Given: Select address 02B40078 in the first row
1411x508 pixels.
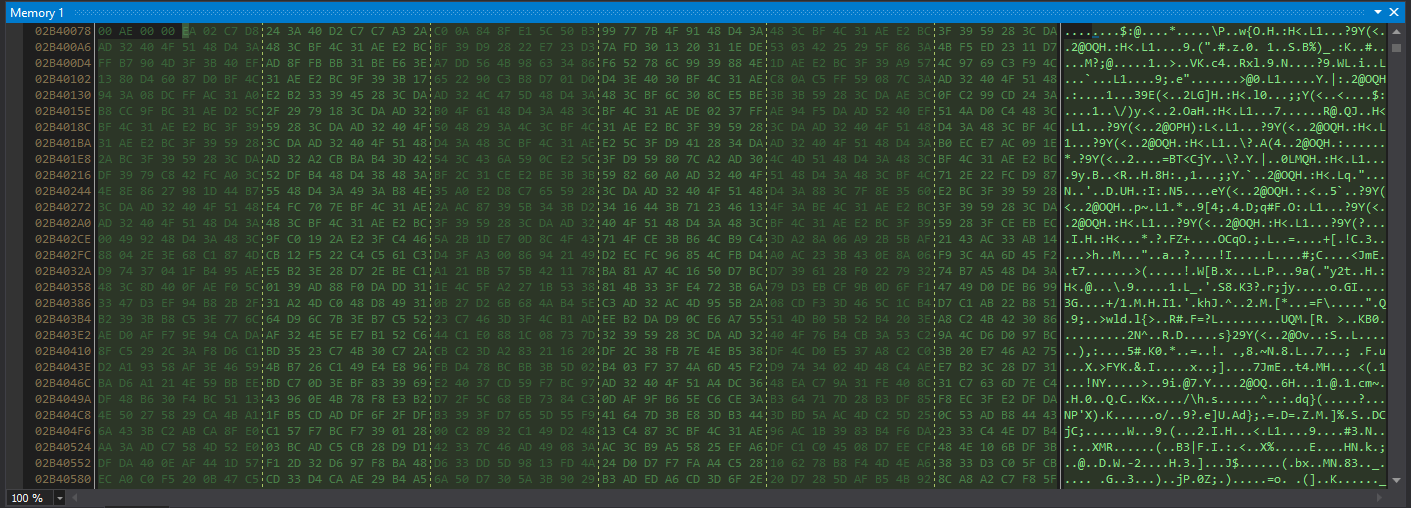Looking at the screenshot, I should (63, 32).
